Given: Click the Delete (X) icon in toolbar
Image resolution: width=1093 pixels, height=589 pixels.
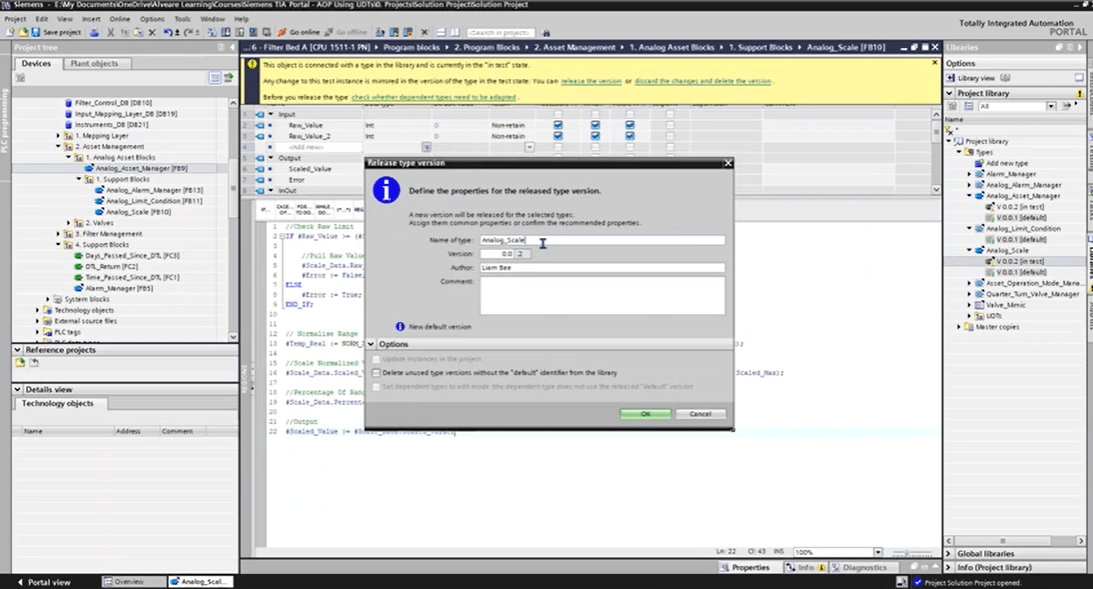Looking at the screenshot, I should click(152, 32).
